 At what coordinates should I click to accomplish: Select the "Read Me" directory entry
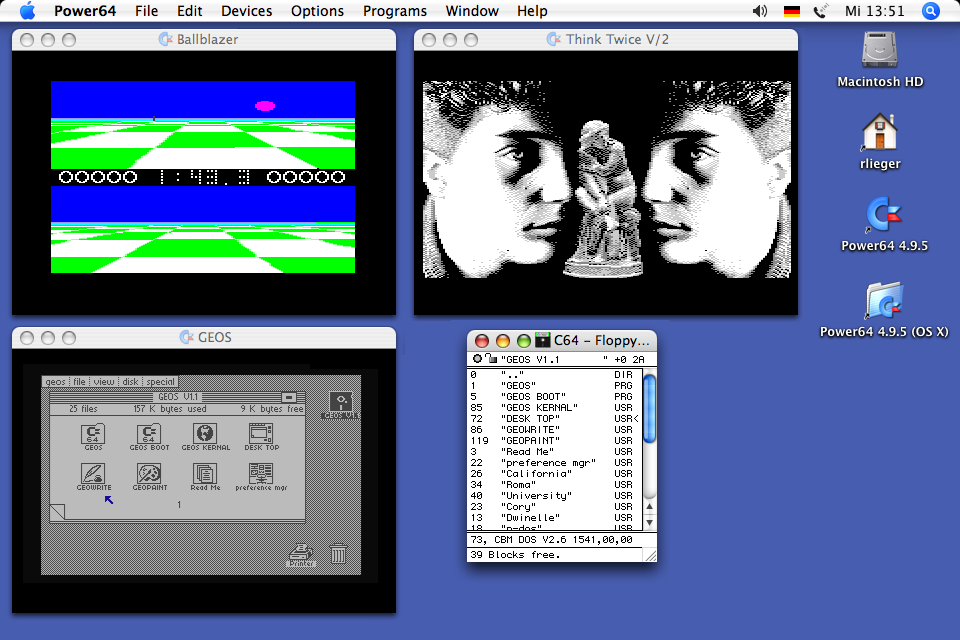pos(555,451)
